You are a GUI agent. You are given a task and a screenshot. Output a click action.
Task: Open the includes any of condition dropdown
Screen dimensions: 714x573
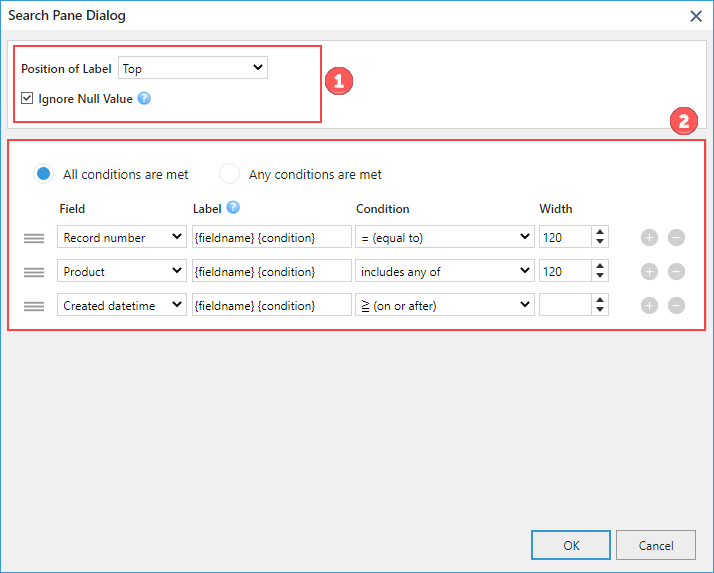click(x=444, y=271)
